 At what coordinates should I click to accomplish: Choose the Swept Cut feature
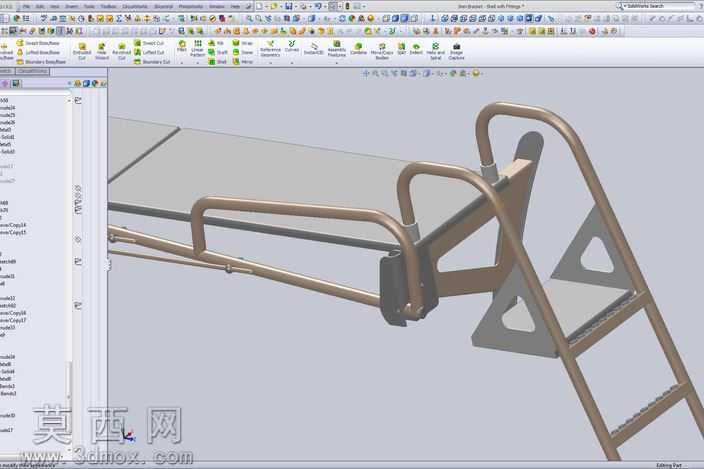pyautogui.click(x=149, y=43)
